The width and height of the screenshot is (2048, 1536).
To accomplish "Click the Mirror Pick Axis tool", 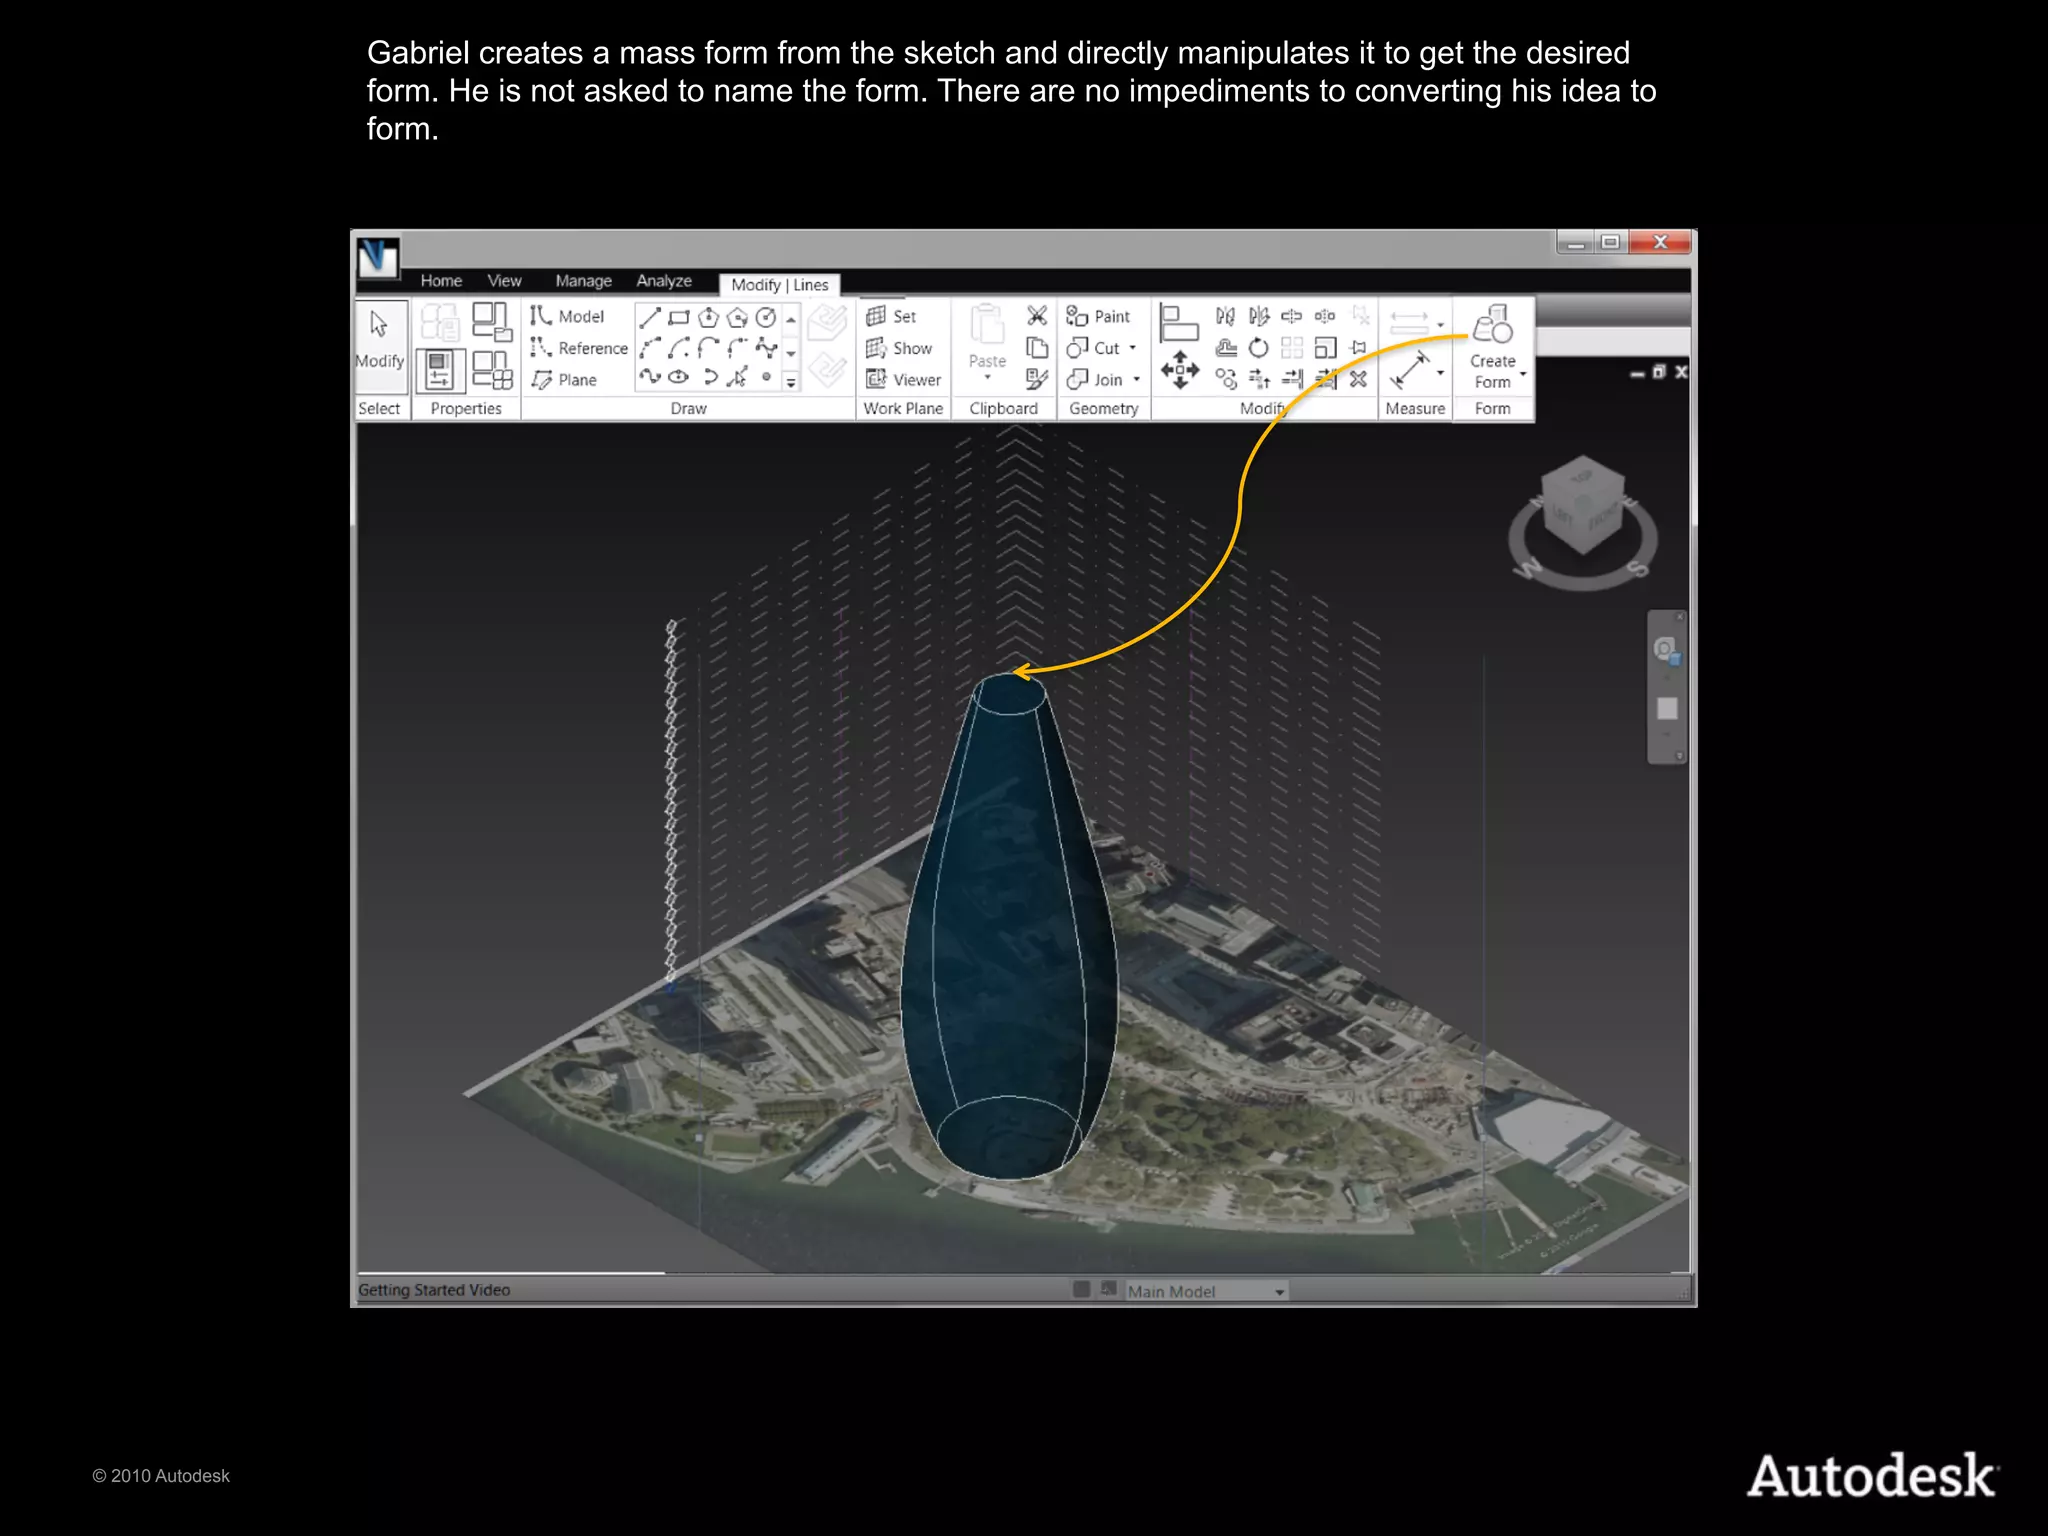I will (1226, 316).
